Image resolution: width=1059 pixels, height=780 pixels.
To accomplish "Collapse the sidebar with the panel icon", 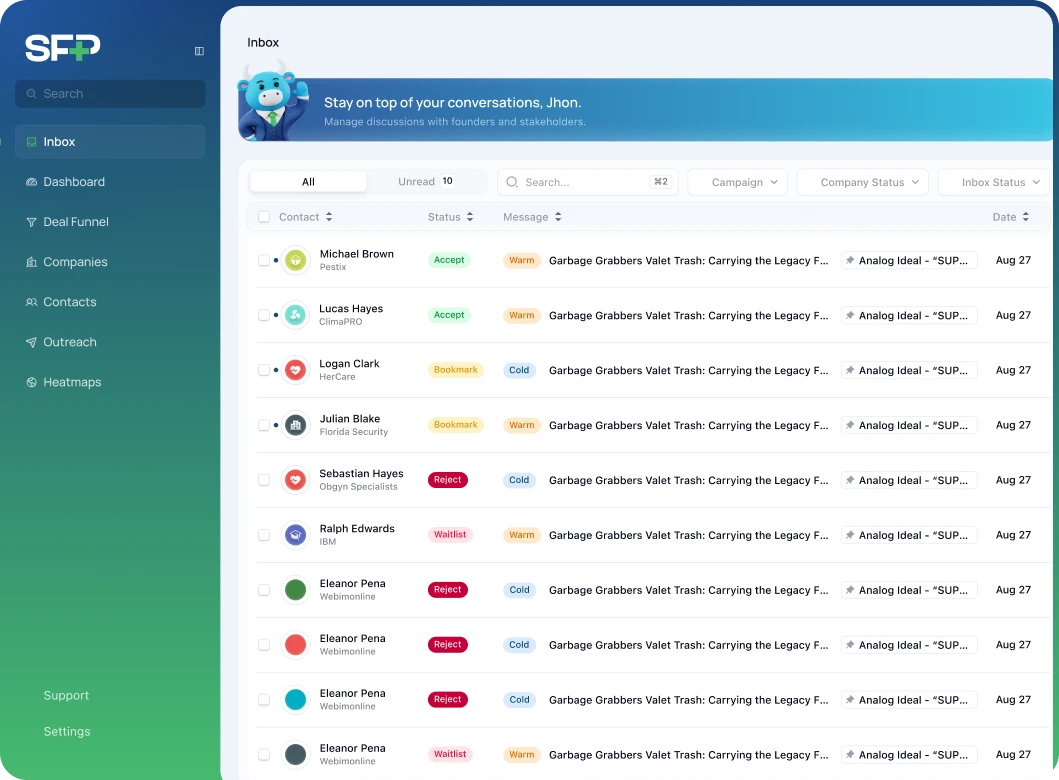I will (199, 51).
